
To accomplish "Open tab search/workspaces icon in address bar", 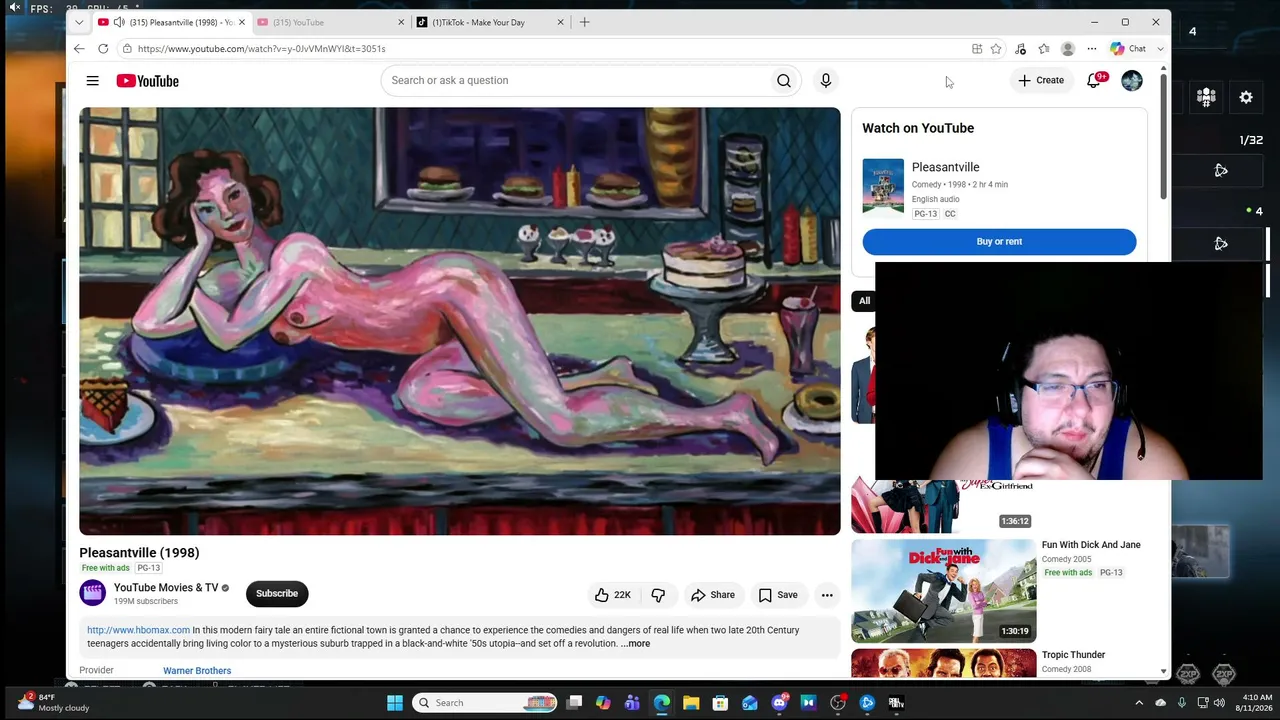I will [x=977, y=48].
